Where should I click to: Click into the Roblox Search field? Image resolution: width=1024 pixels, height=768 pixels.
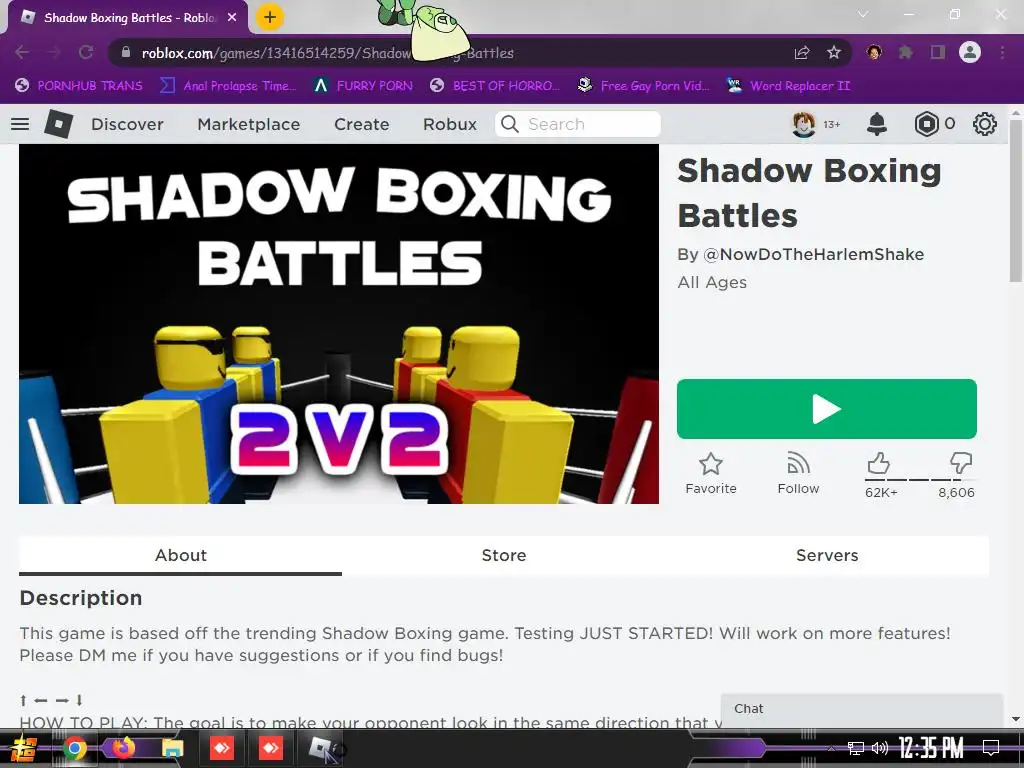(578, 124)
